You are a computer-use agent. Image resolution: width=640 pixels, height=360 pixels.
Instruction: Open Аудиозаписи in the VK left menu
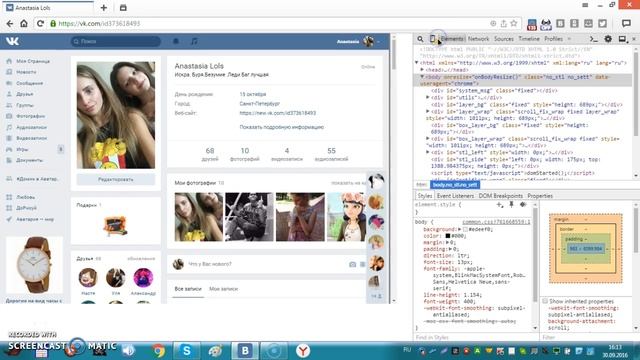(x=31, y=127)
